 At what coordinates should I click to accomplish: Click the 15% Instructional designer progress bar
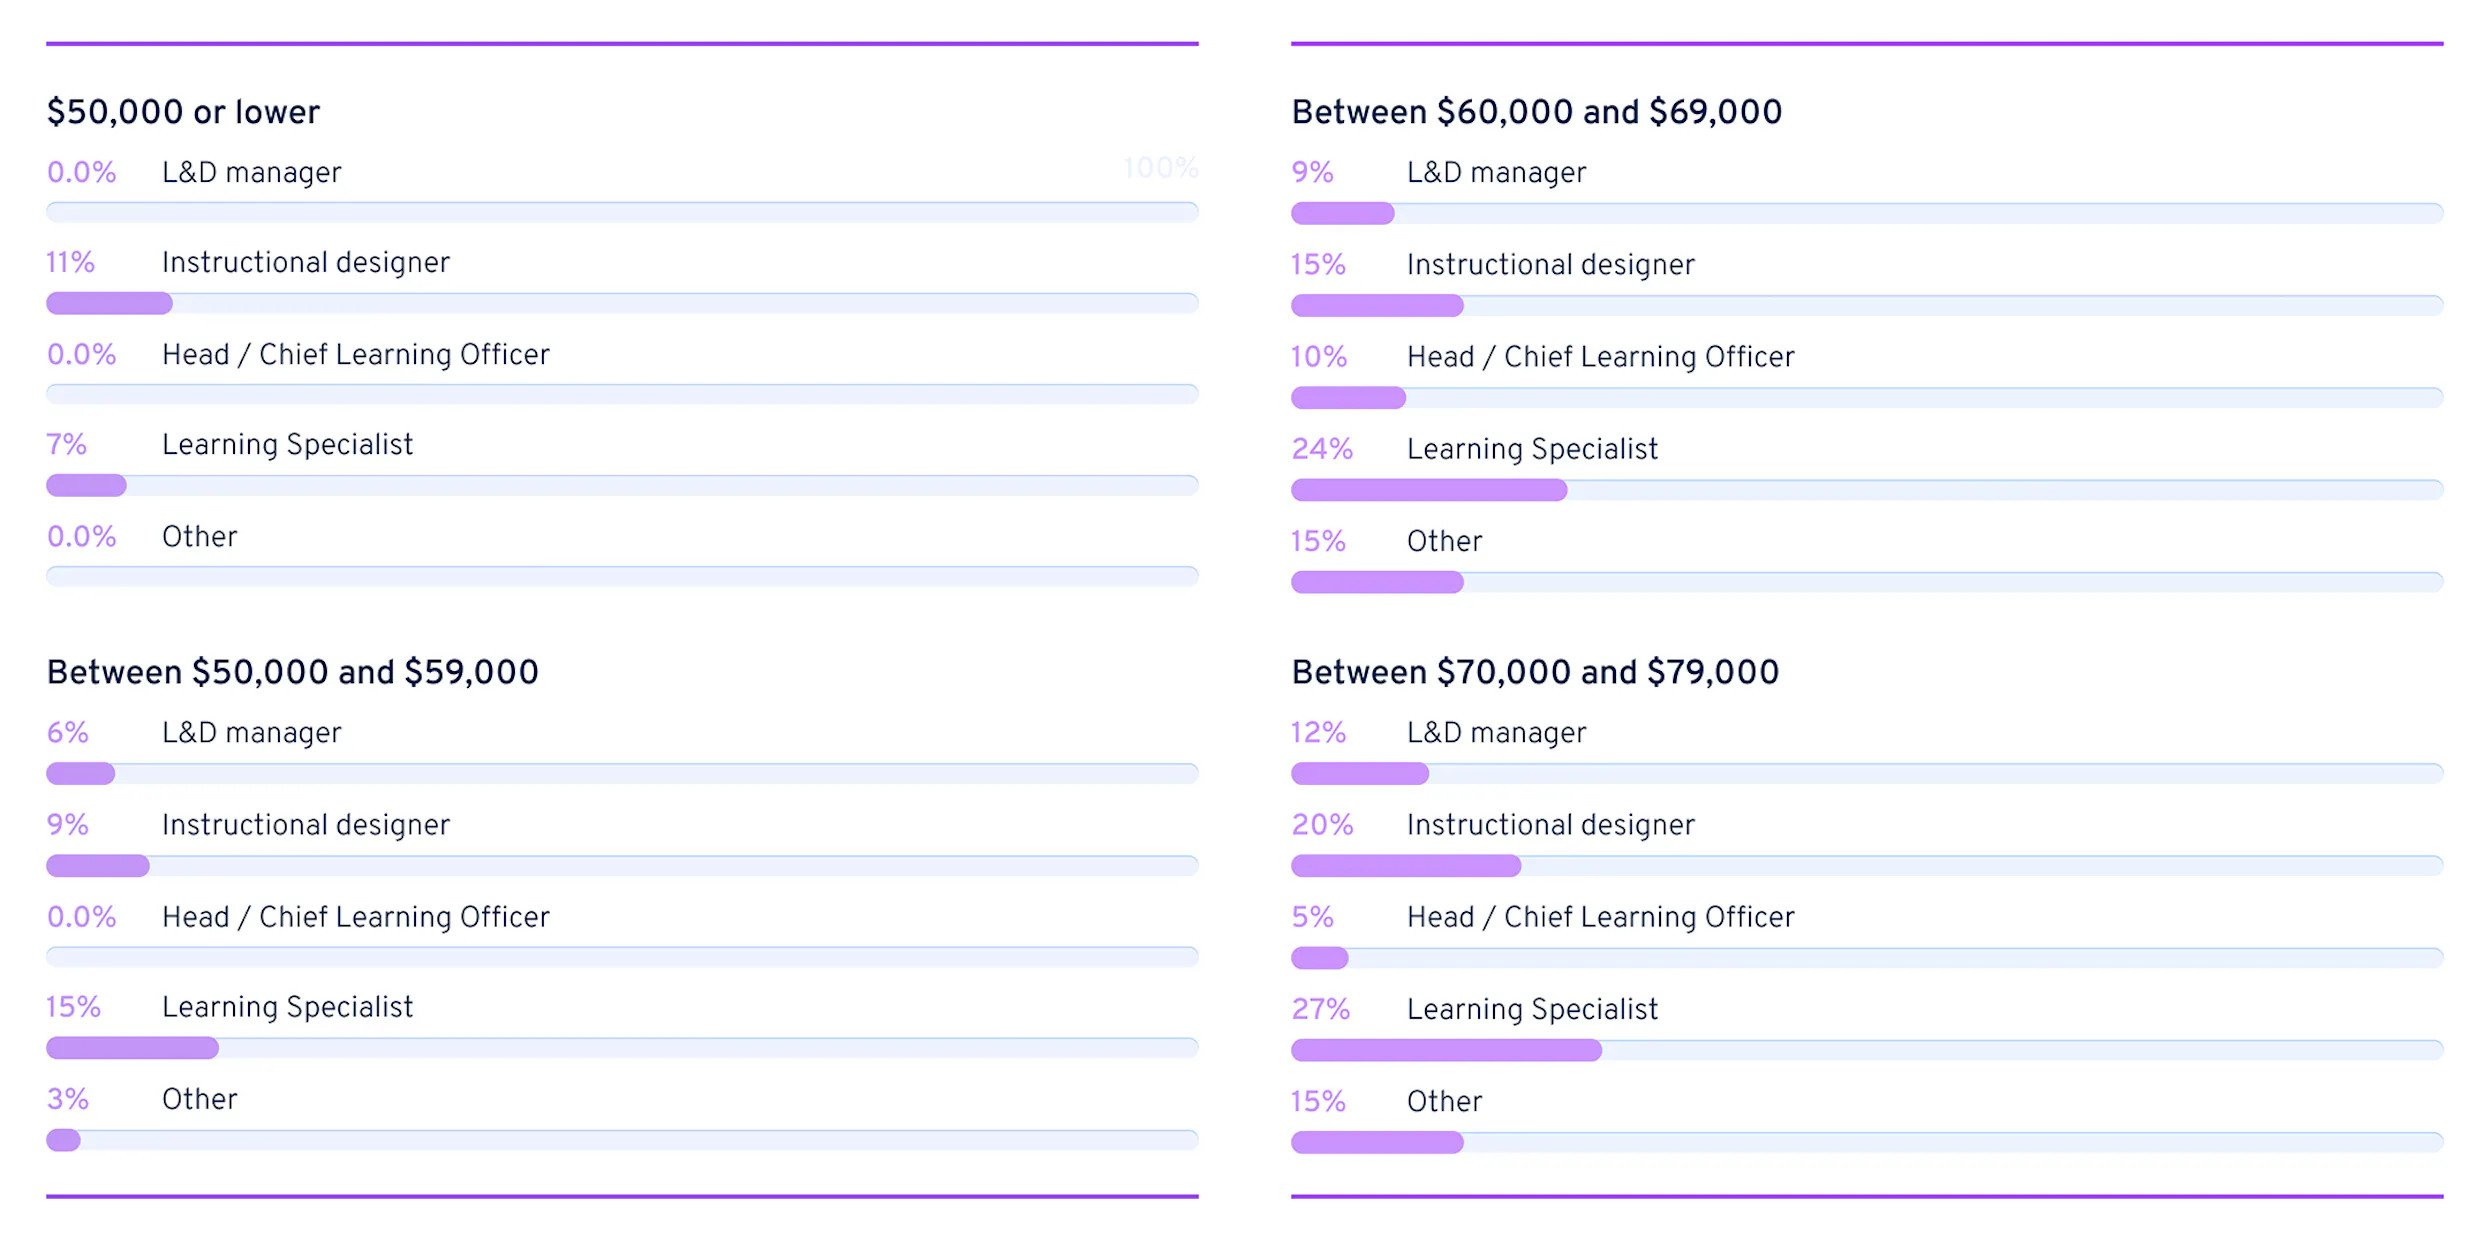tap(1867, 306)
